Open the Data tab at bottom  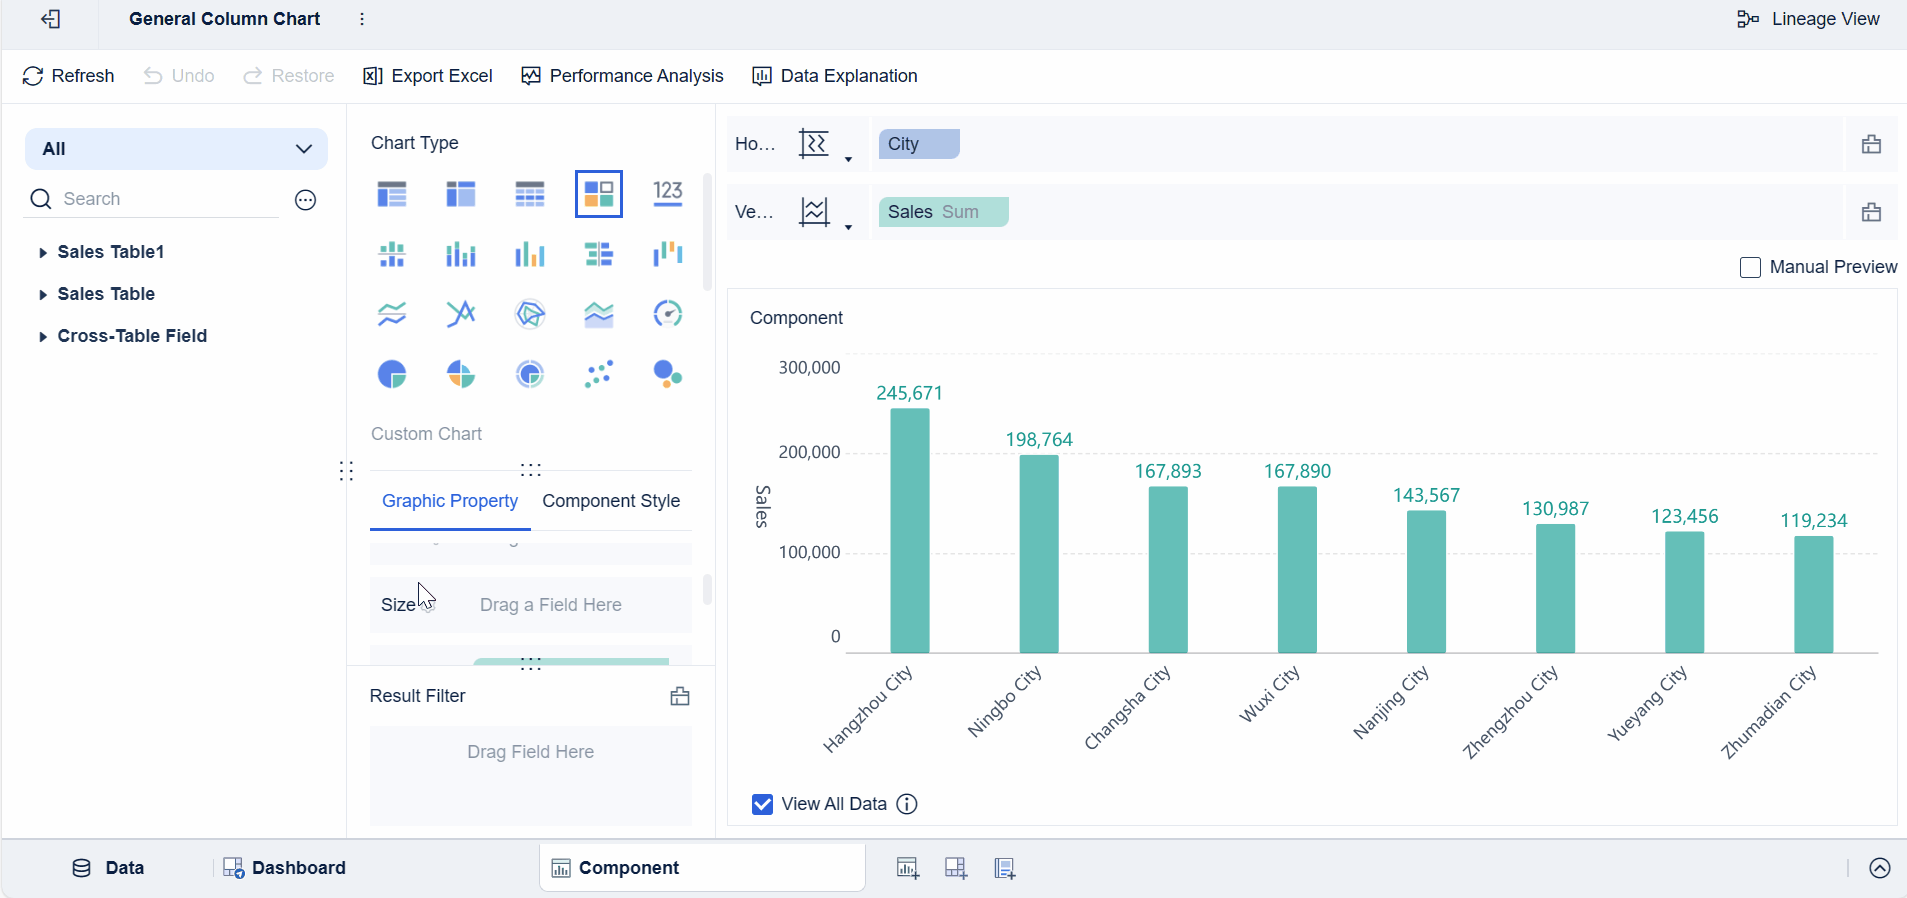(108, 868)
